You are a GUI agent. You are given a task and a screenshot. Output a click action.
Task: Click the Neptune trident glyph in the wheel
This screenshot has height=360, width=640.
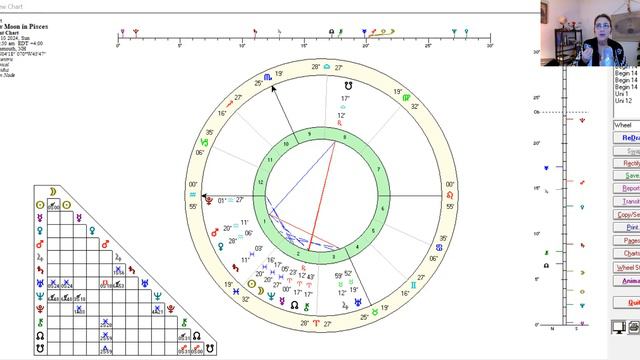(x=271, y=296)
